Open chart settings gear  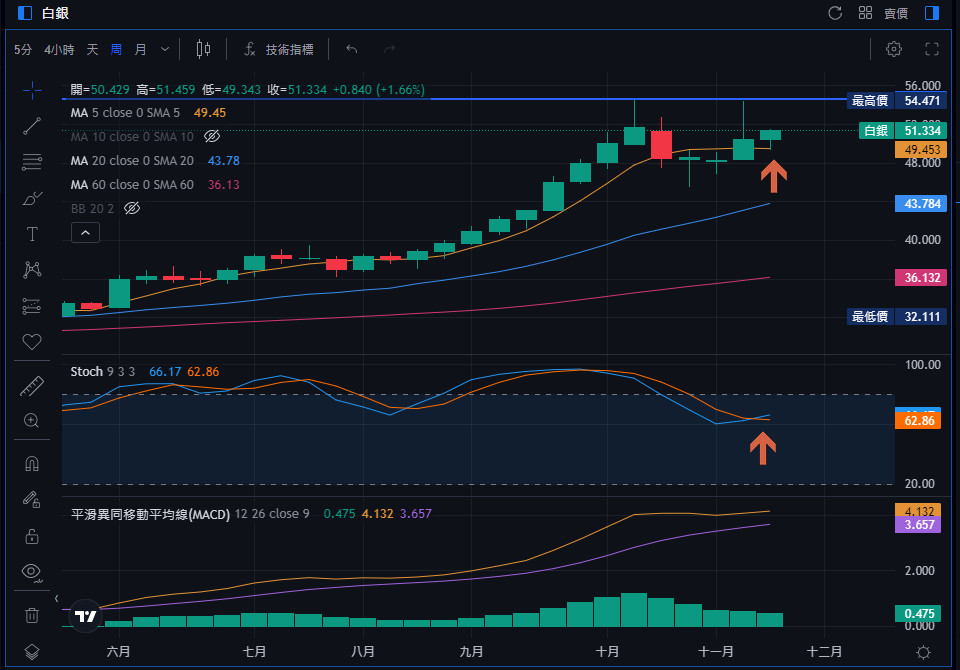[x=894, y=49]
